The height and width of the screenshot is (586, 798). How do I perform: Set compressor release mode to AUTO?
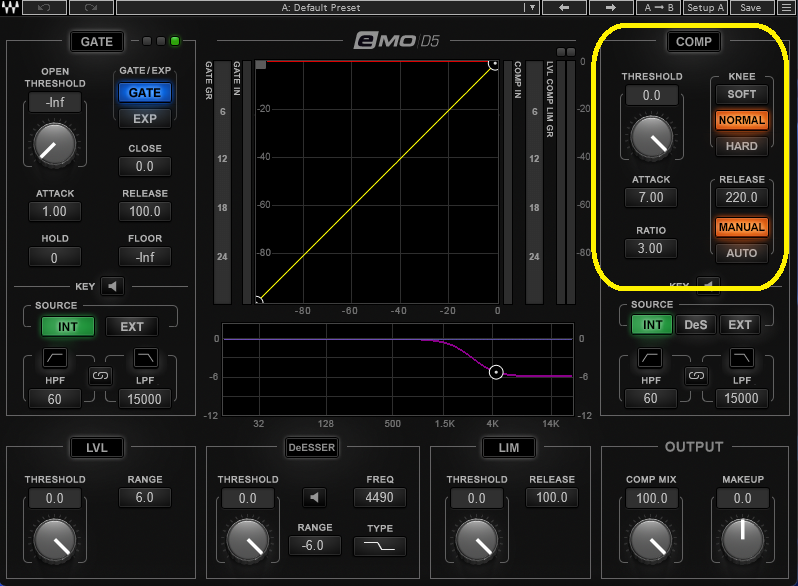pos(741,253)
